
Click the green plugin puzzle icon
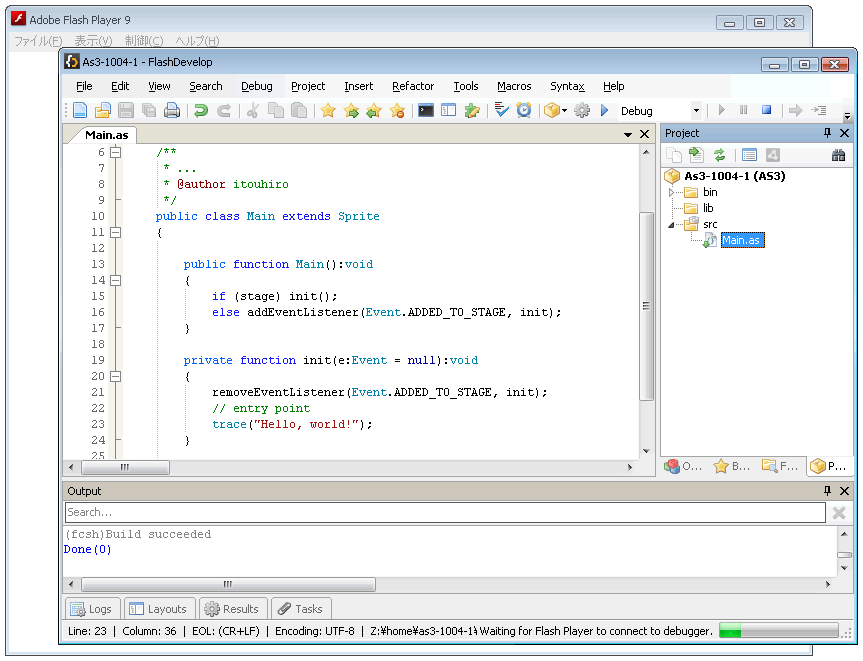472,111
